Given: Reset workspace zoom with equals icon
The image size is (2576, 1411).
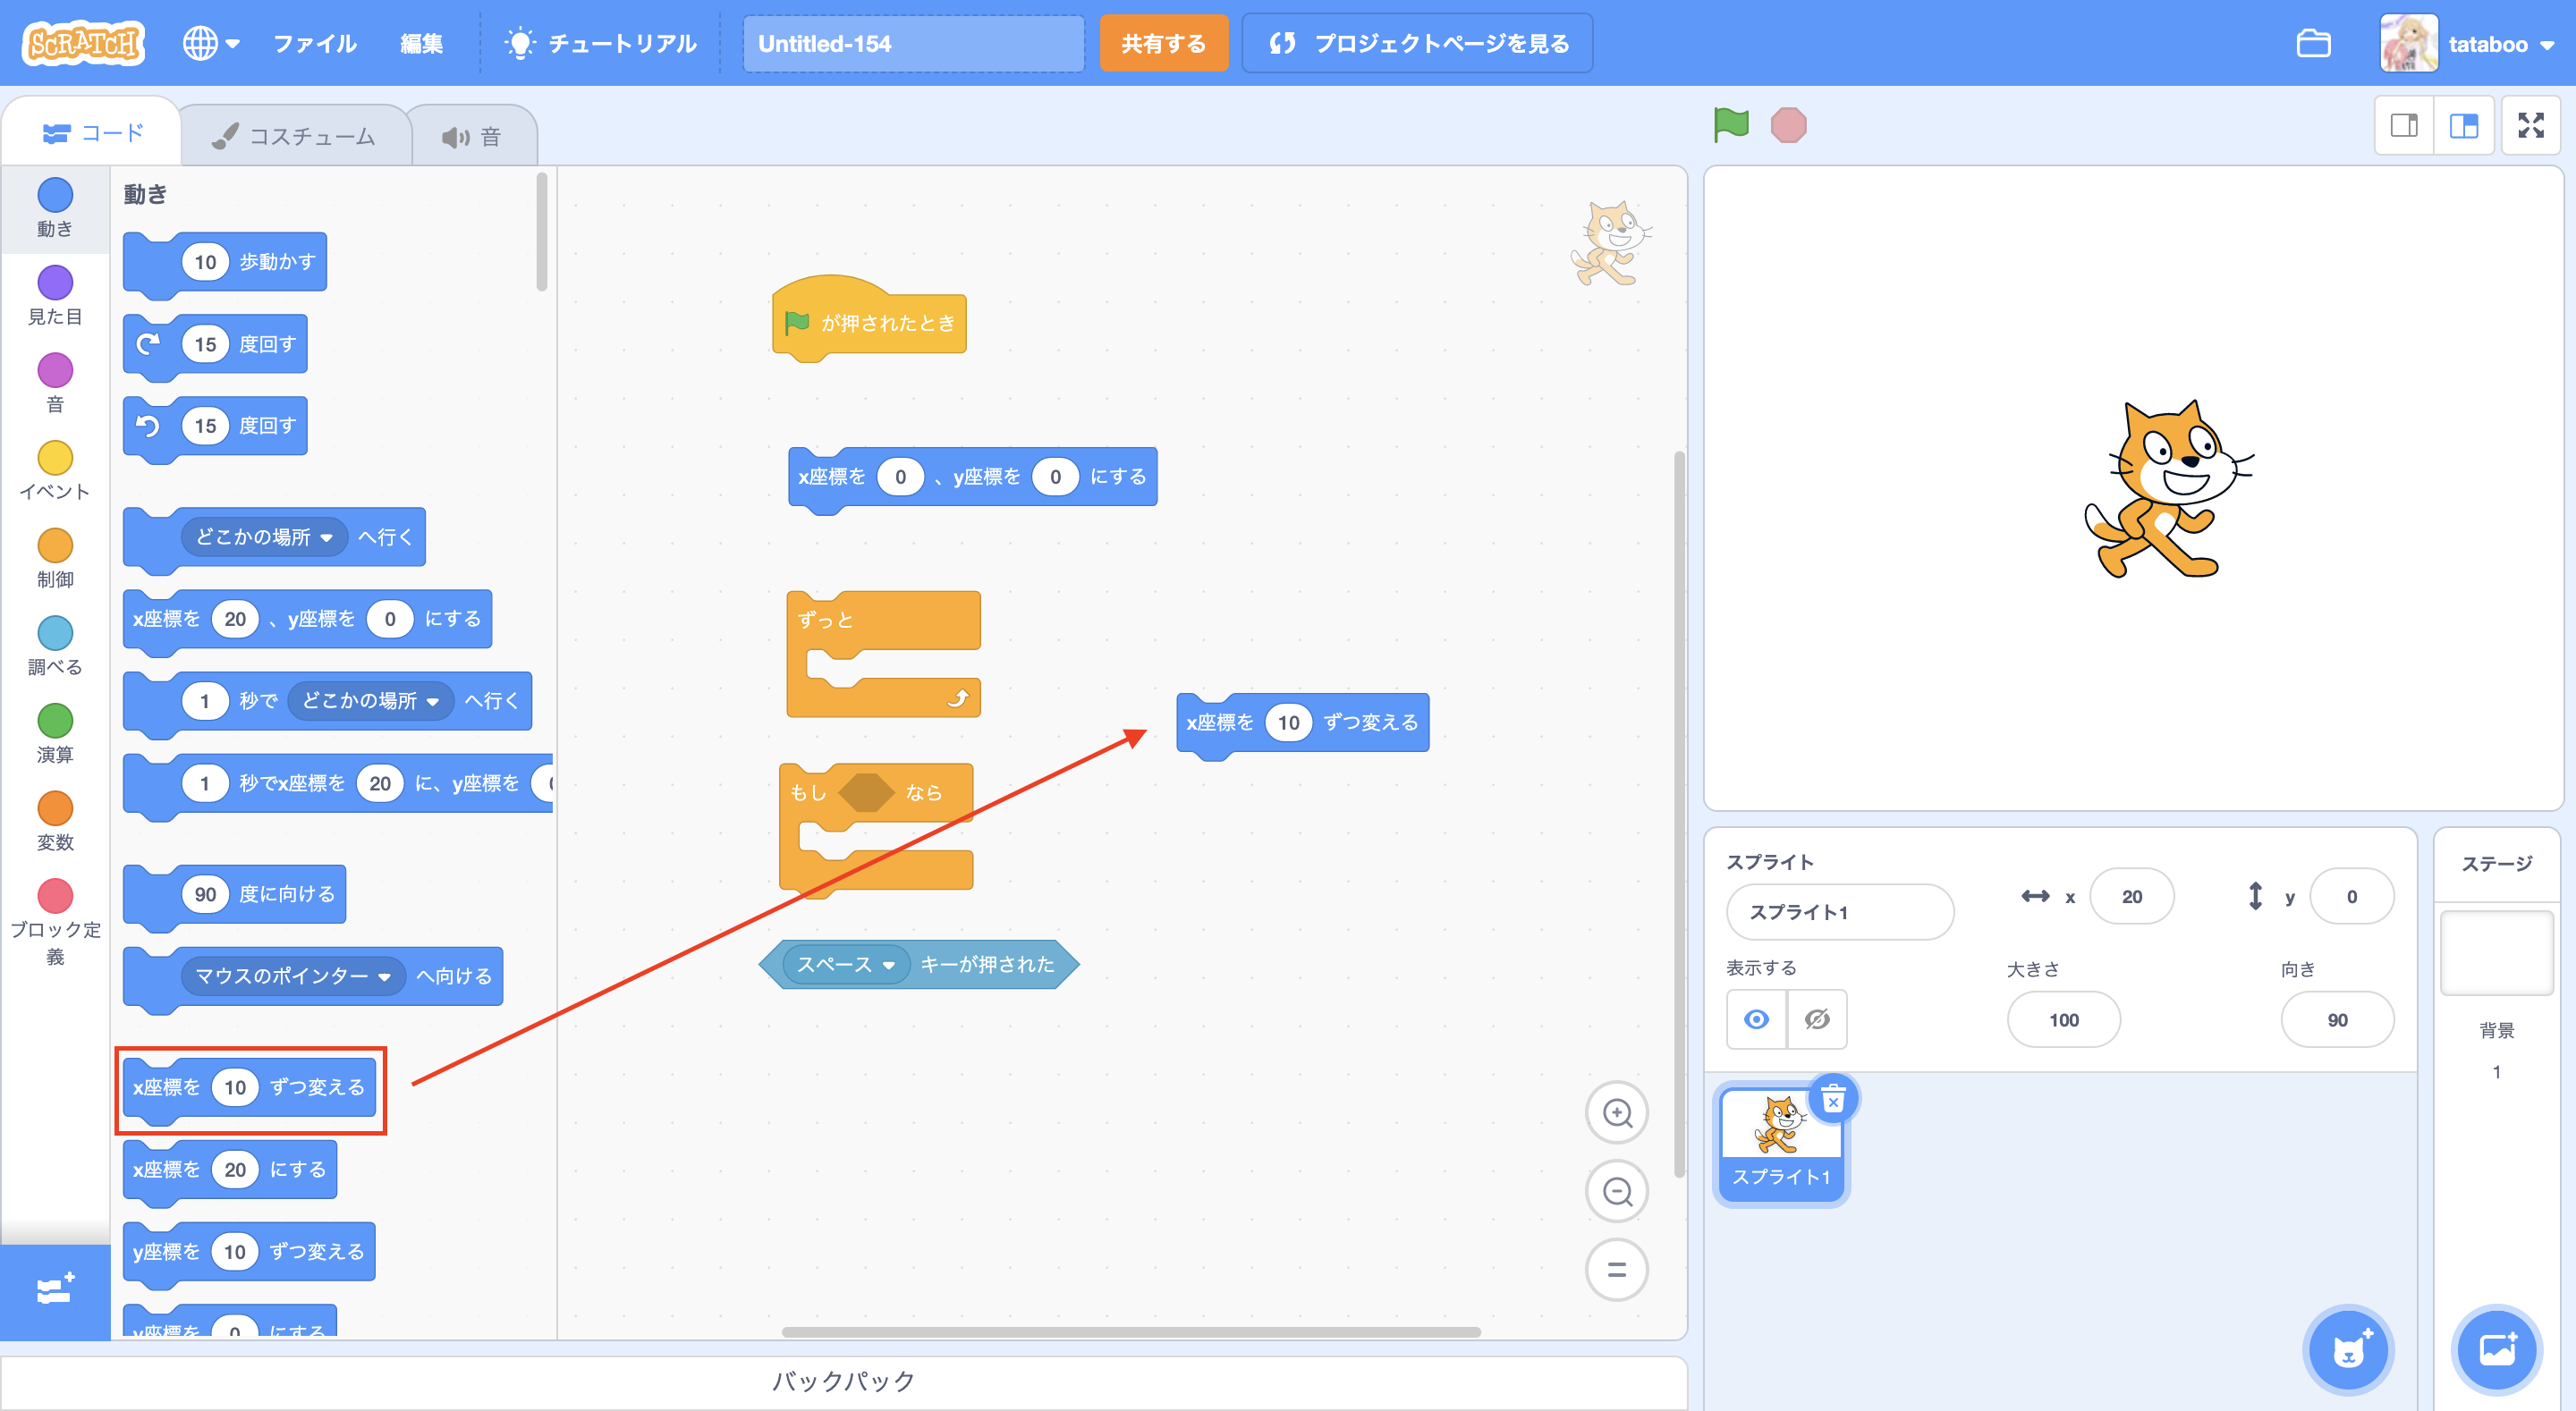Looking at the screenshot, I should [1616, 1270].
